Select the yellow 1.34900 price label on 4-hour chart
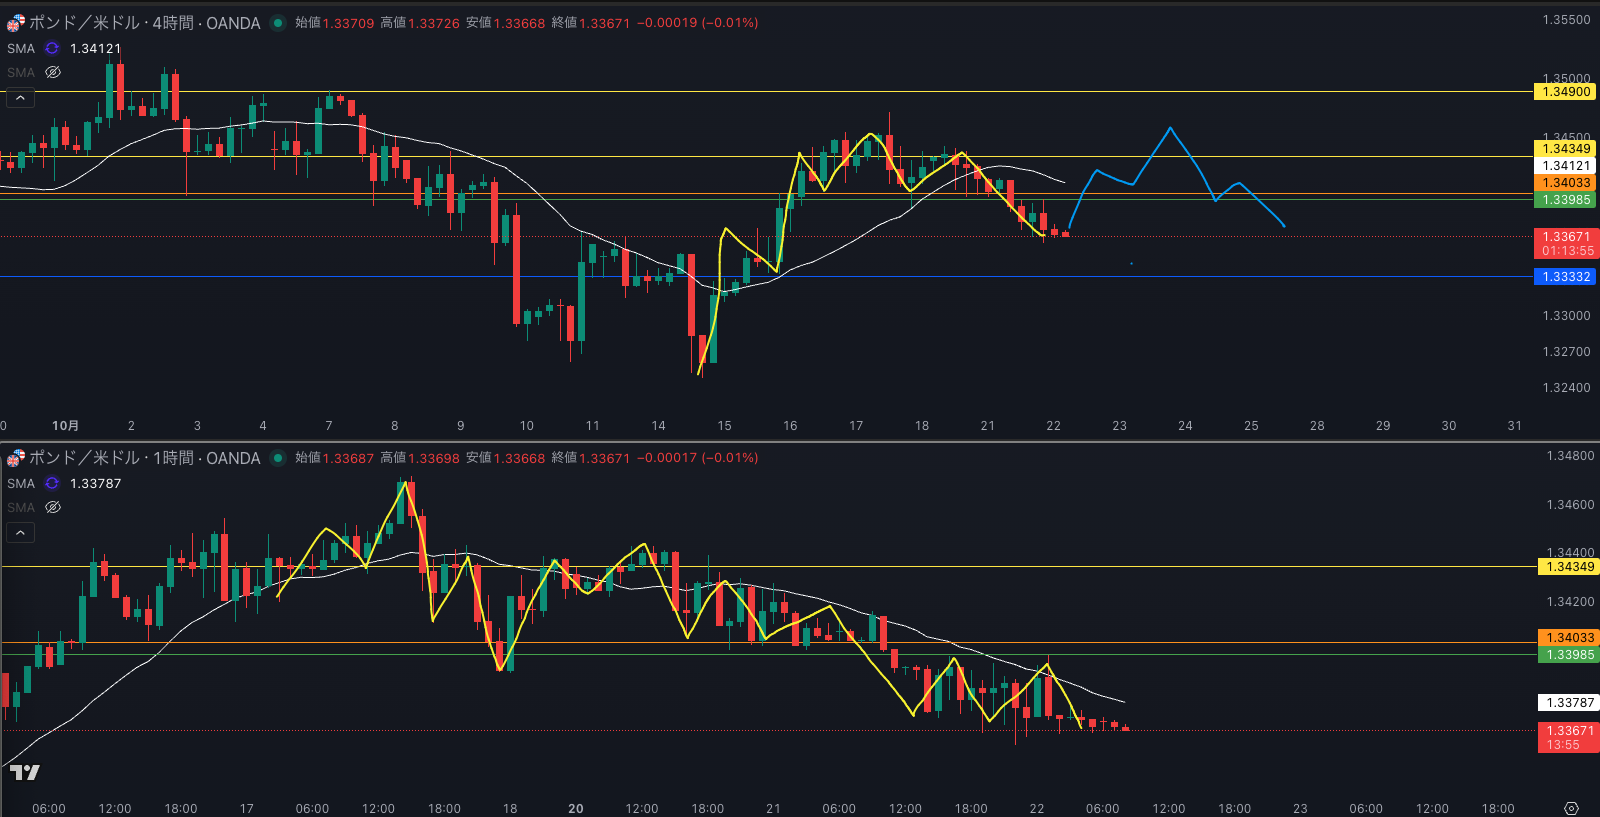1600x817 pixels. pos(1565,92)
